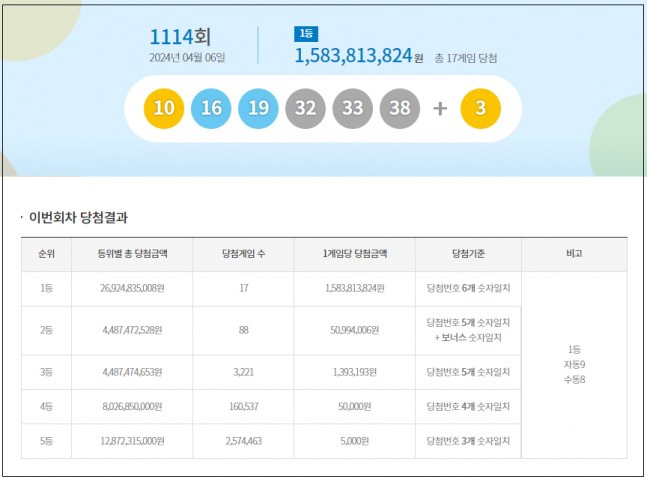Click the winning game count 88
The height and width of the screenshot is (482, 647).
(244, 330)
